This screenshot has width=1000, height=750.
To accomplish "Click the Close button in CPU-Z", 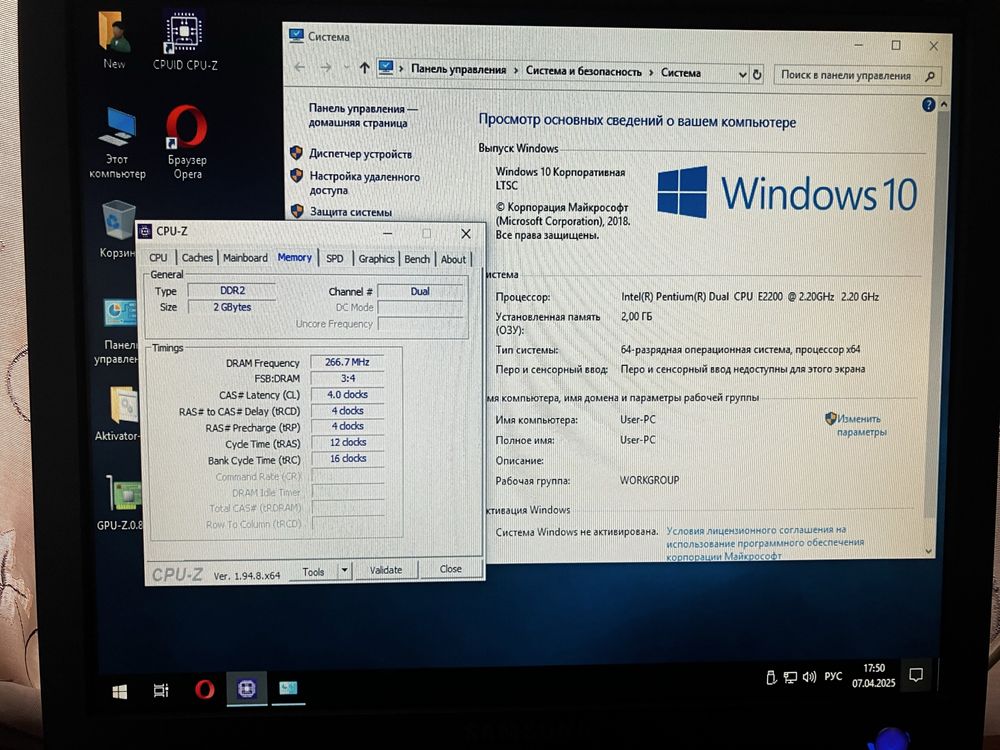I will pos(450,568).
